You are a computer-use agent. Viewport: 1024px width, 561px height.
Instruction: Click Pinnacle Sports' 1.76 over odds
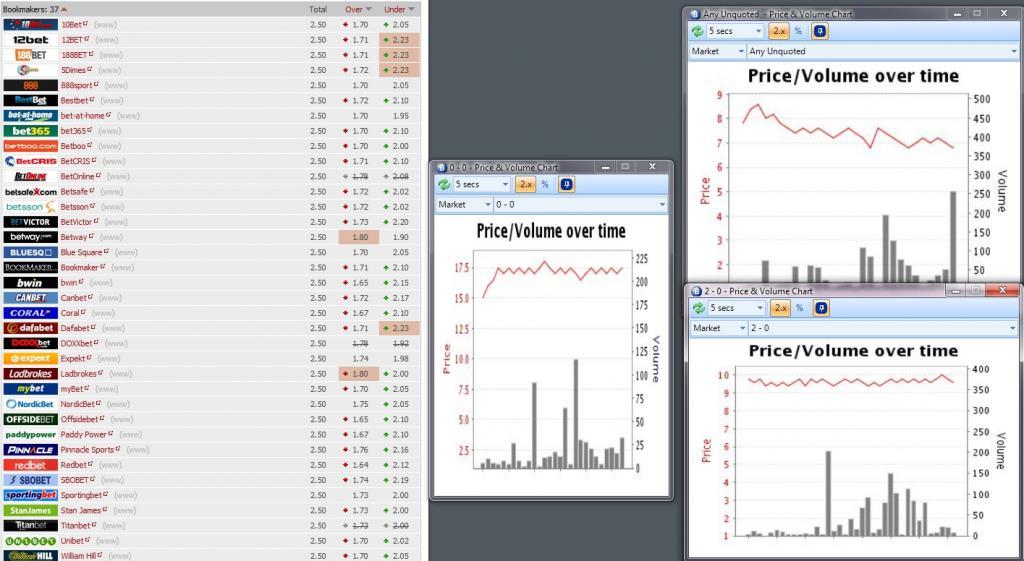pos(360,449)
